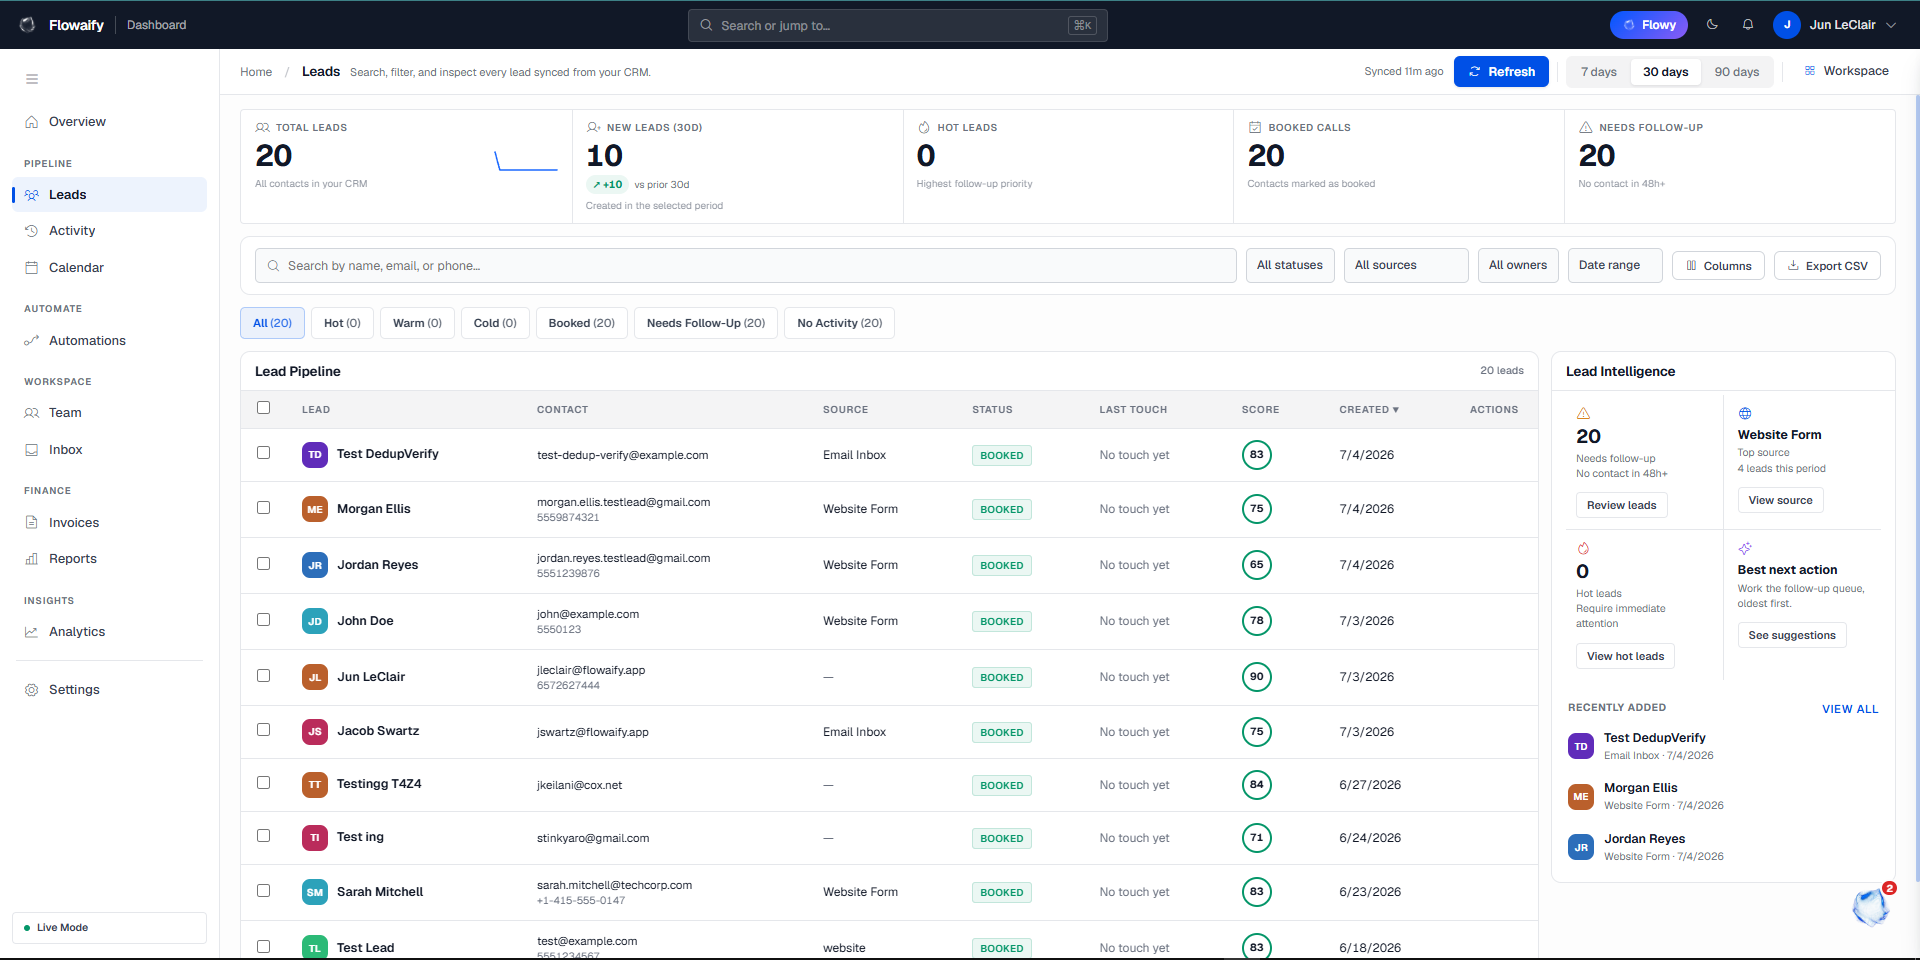Sort by the Created column header

pyautogui.click(x=1369, y=410)
